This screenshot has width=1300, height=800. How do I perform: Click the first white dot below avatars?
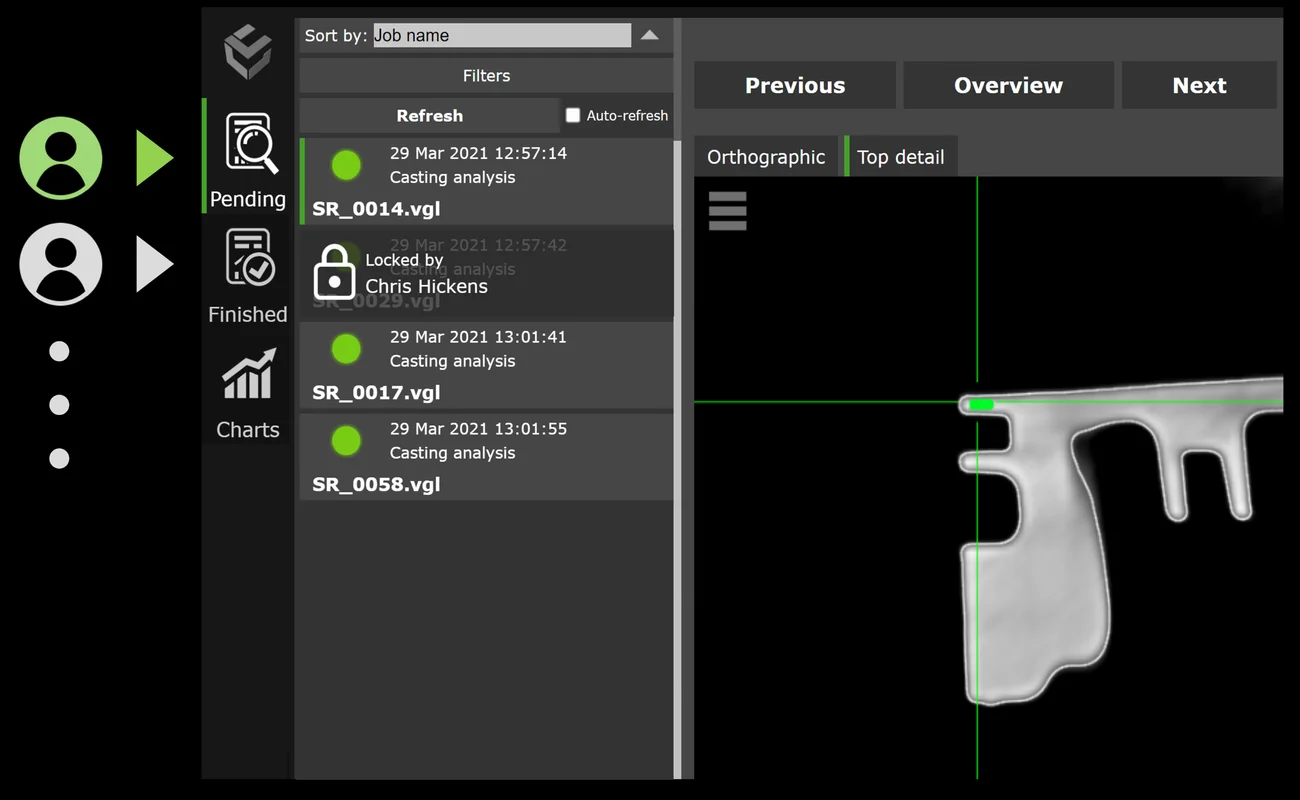pos(59,351)
